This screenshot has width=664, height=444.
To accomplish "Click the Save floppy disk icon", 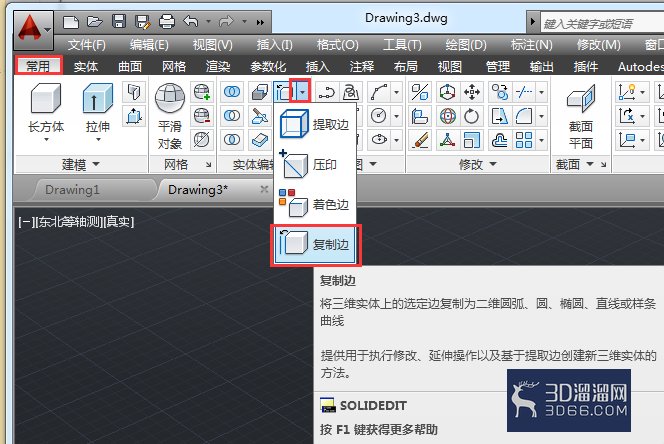I will tap(119, 22).
